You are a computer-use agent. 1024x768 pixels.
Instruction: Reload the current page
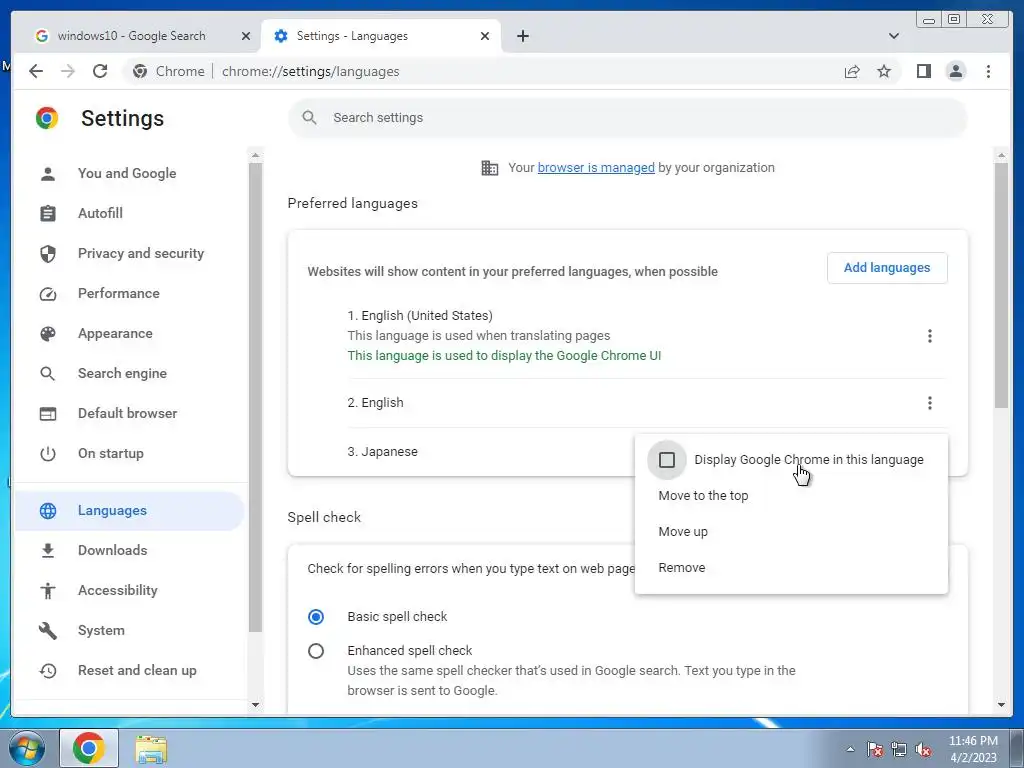(x=100, y=71)
